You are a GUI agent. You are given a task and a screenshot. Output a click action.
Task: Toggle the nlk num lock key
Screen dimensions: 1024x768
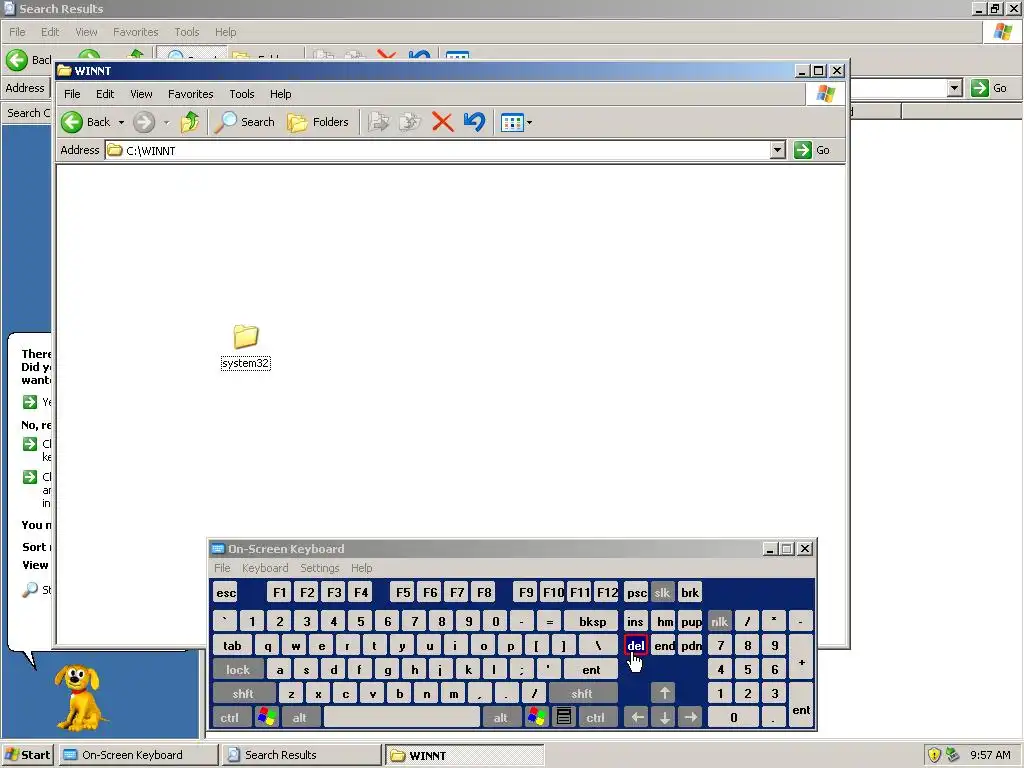coord(719,621)
